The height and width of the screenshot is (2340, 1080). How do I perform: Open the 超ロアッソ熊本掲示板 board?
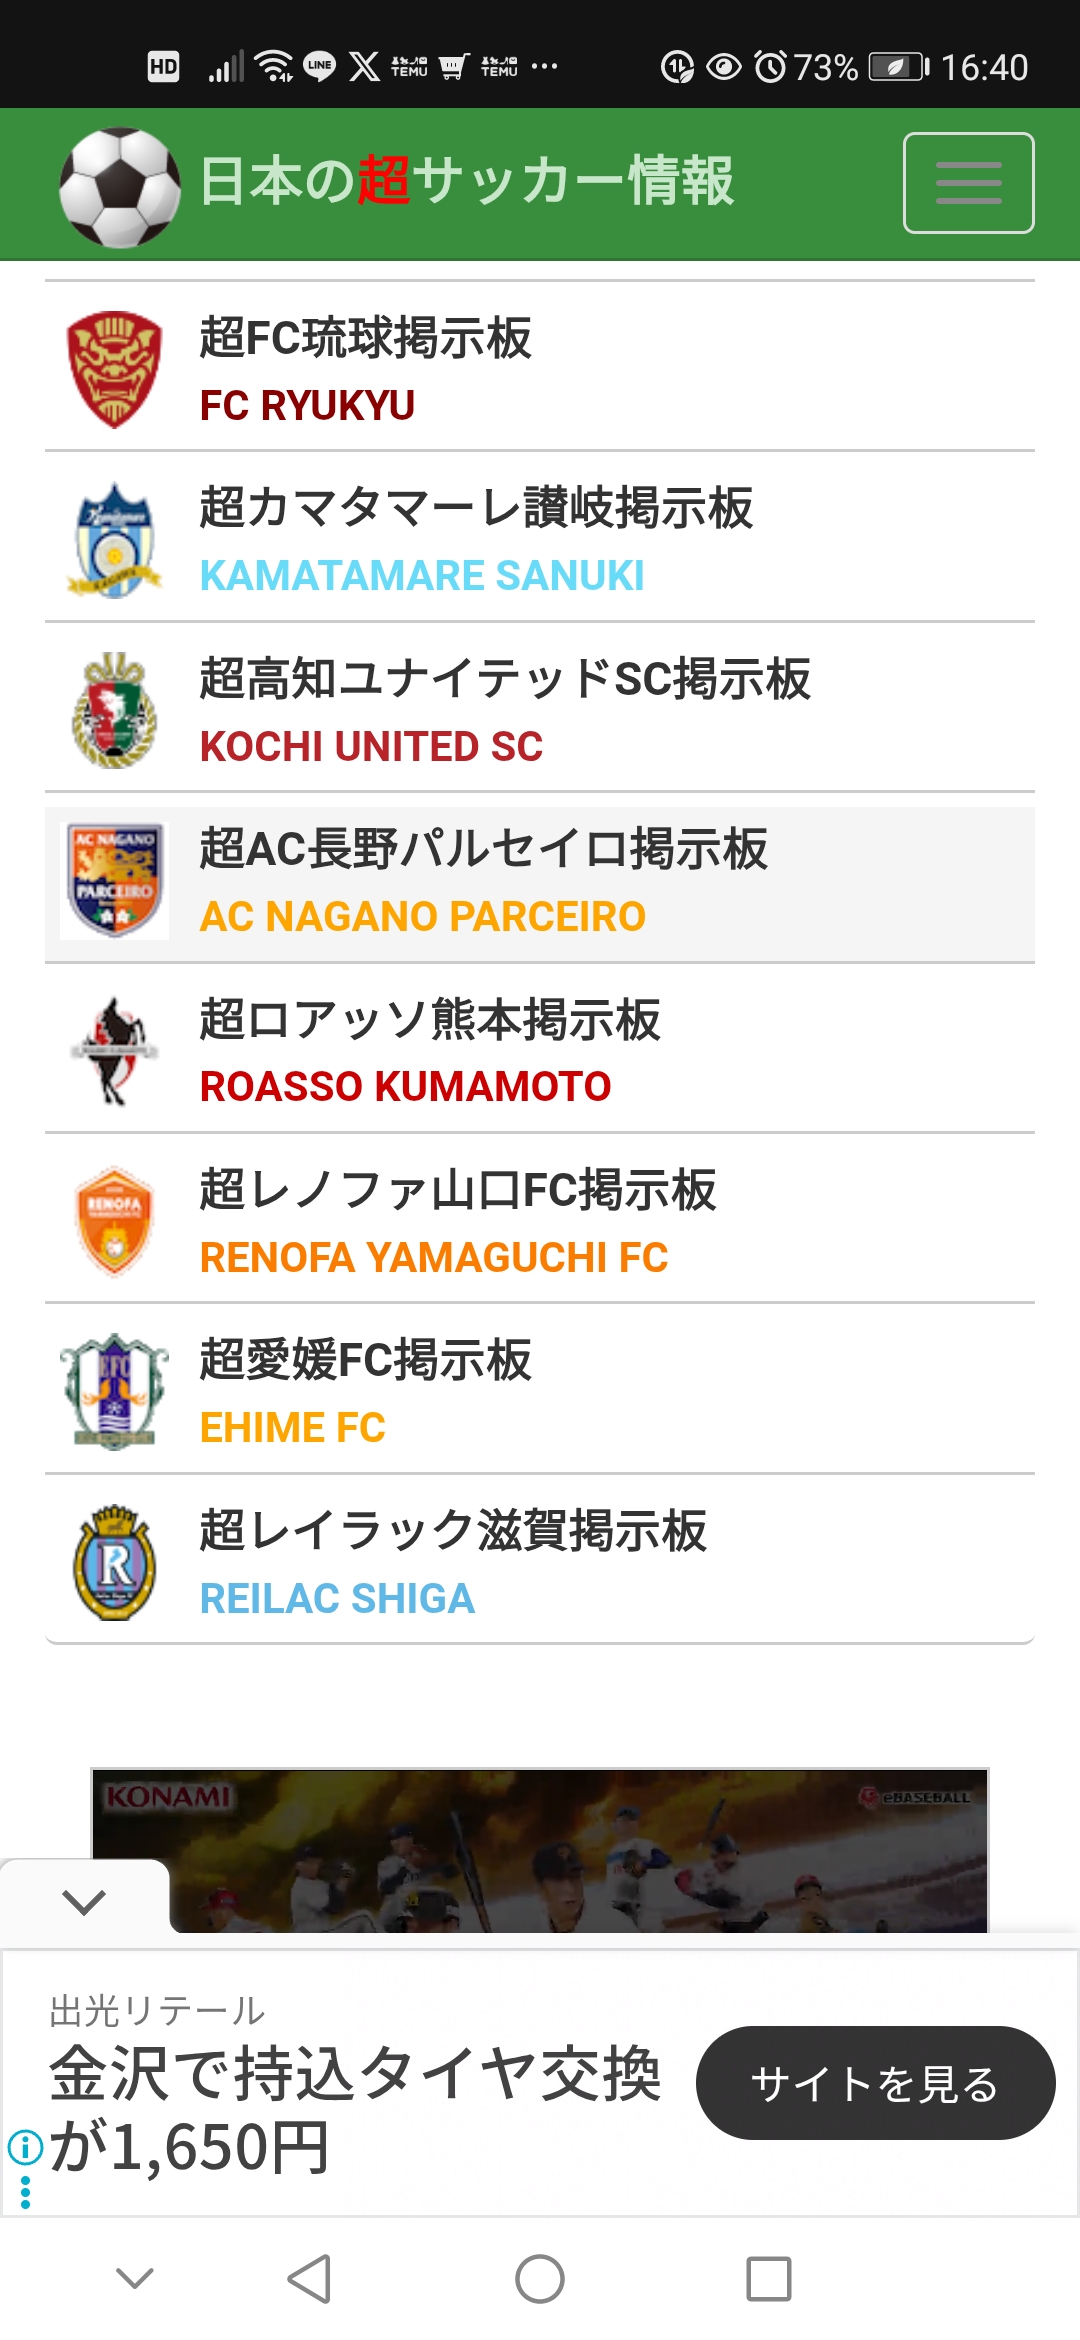point(430,1020)
